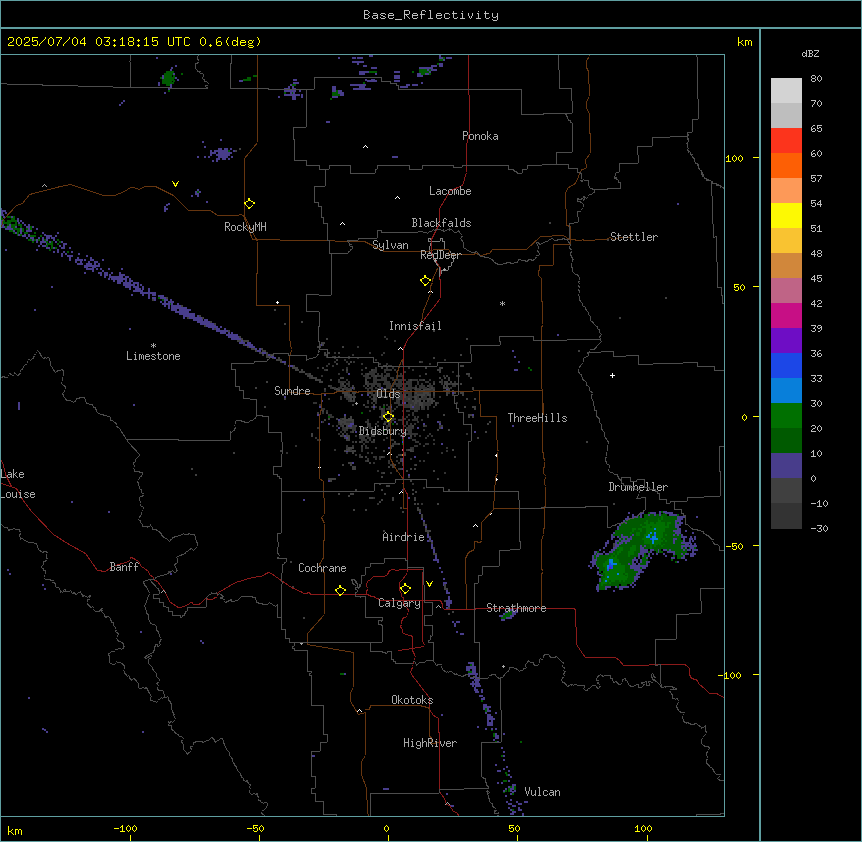Image resolution: width=862 pixels, height=842 pixels.
Task: Click the white 80 dBZ legend swatch
Action: tap(786, 91)
